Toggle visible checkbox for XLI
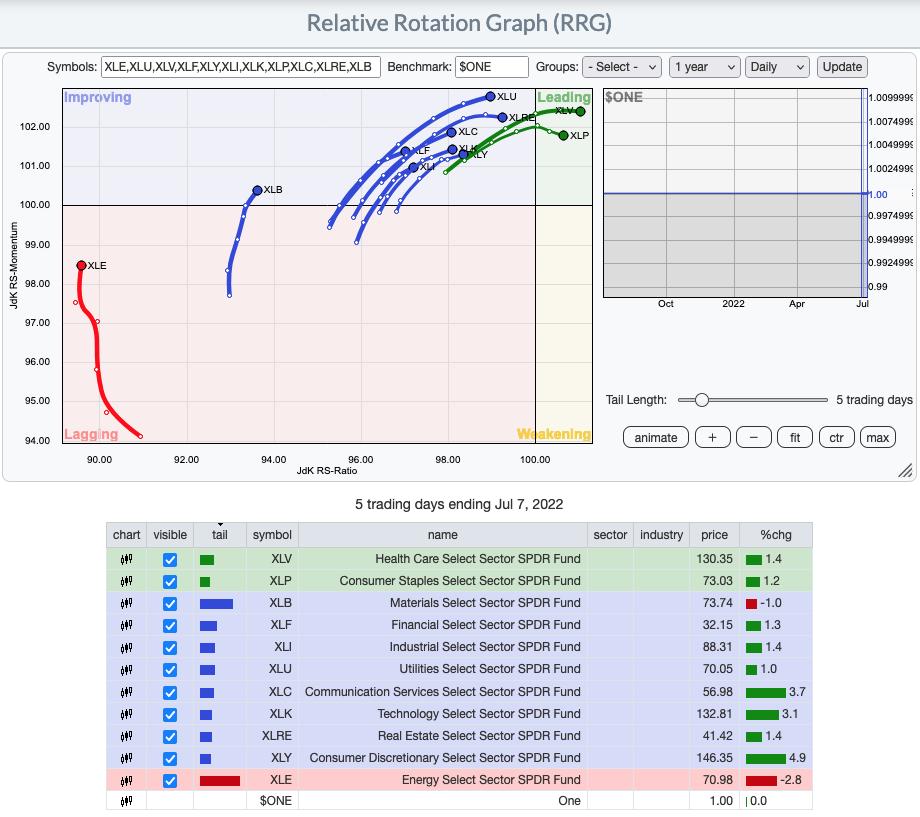The width and height of the screenshot is (920, 817). (170, 648)
